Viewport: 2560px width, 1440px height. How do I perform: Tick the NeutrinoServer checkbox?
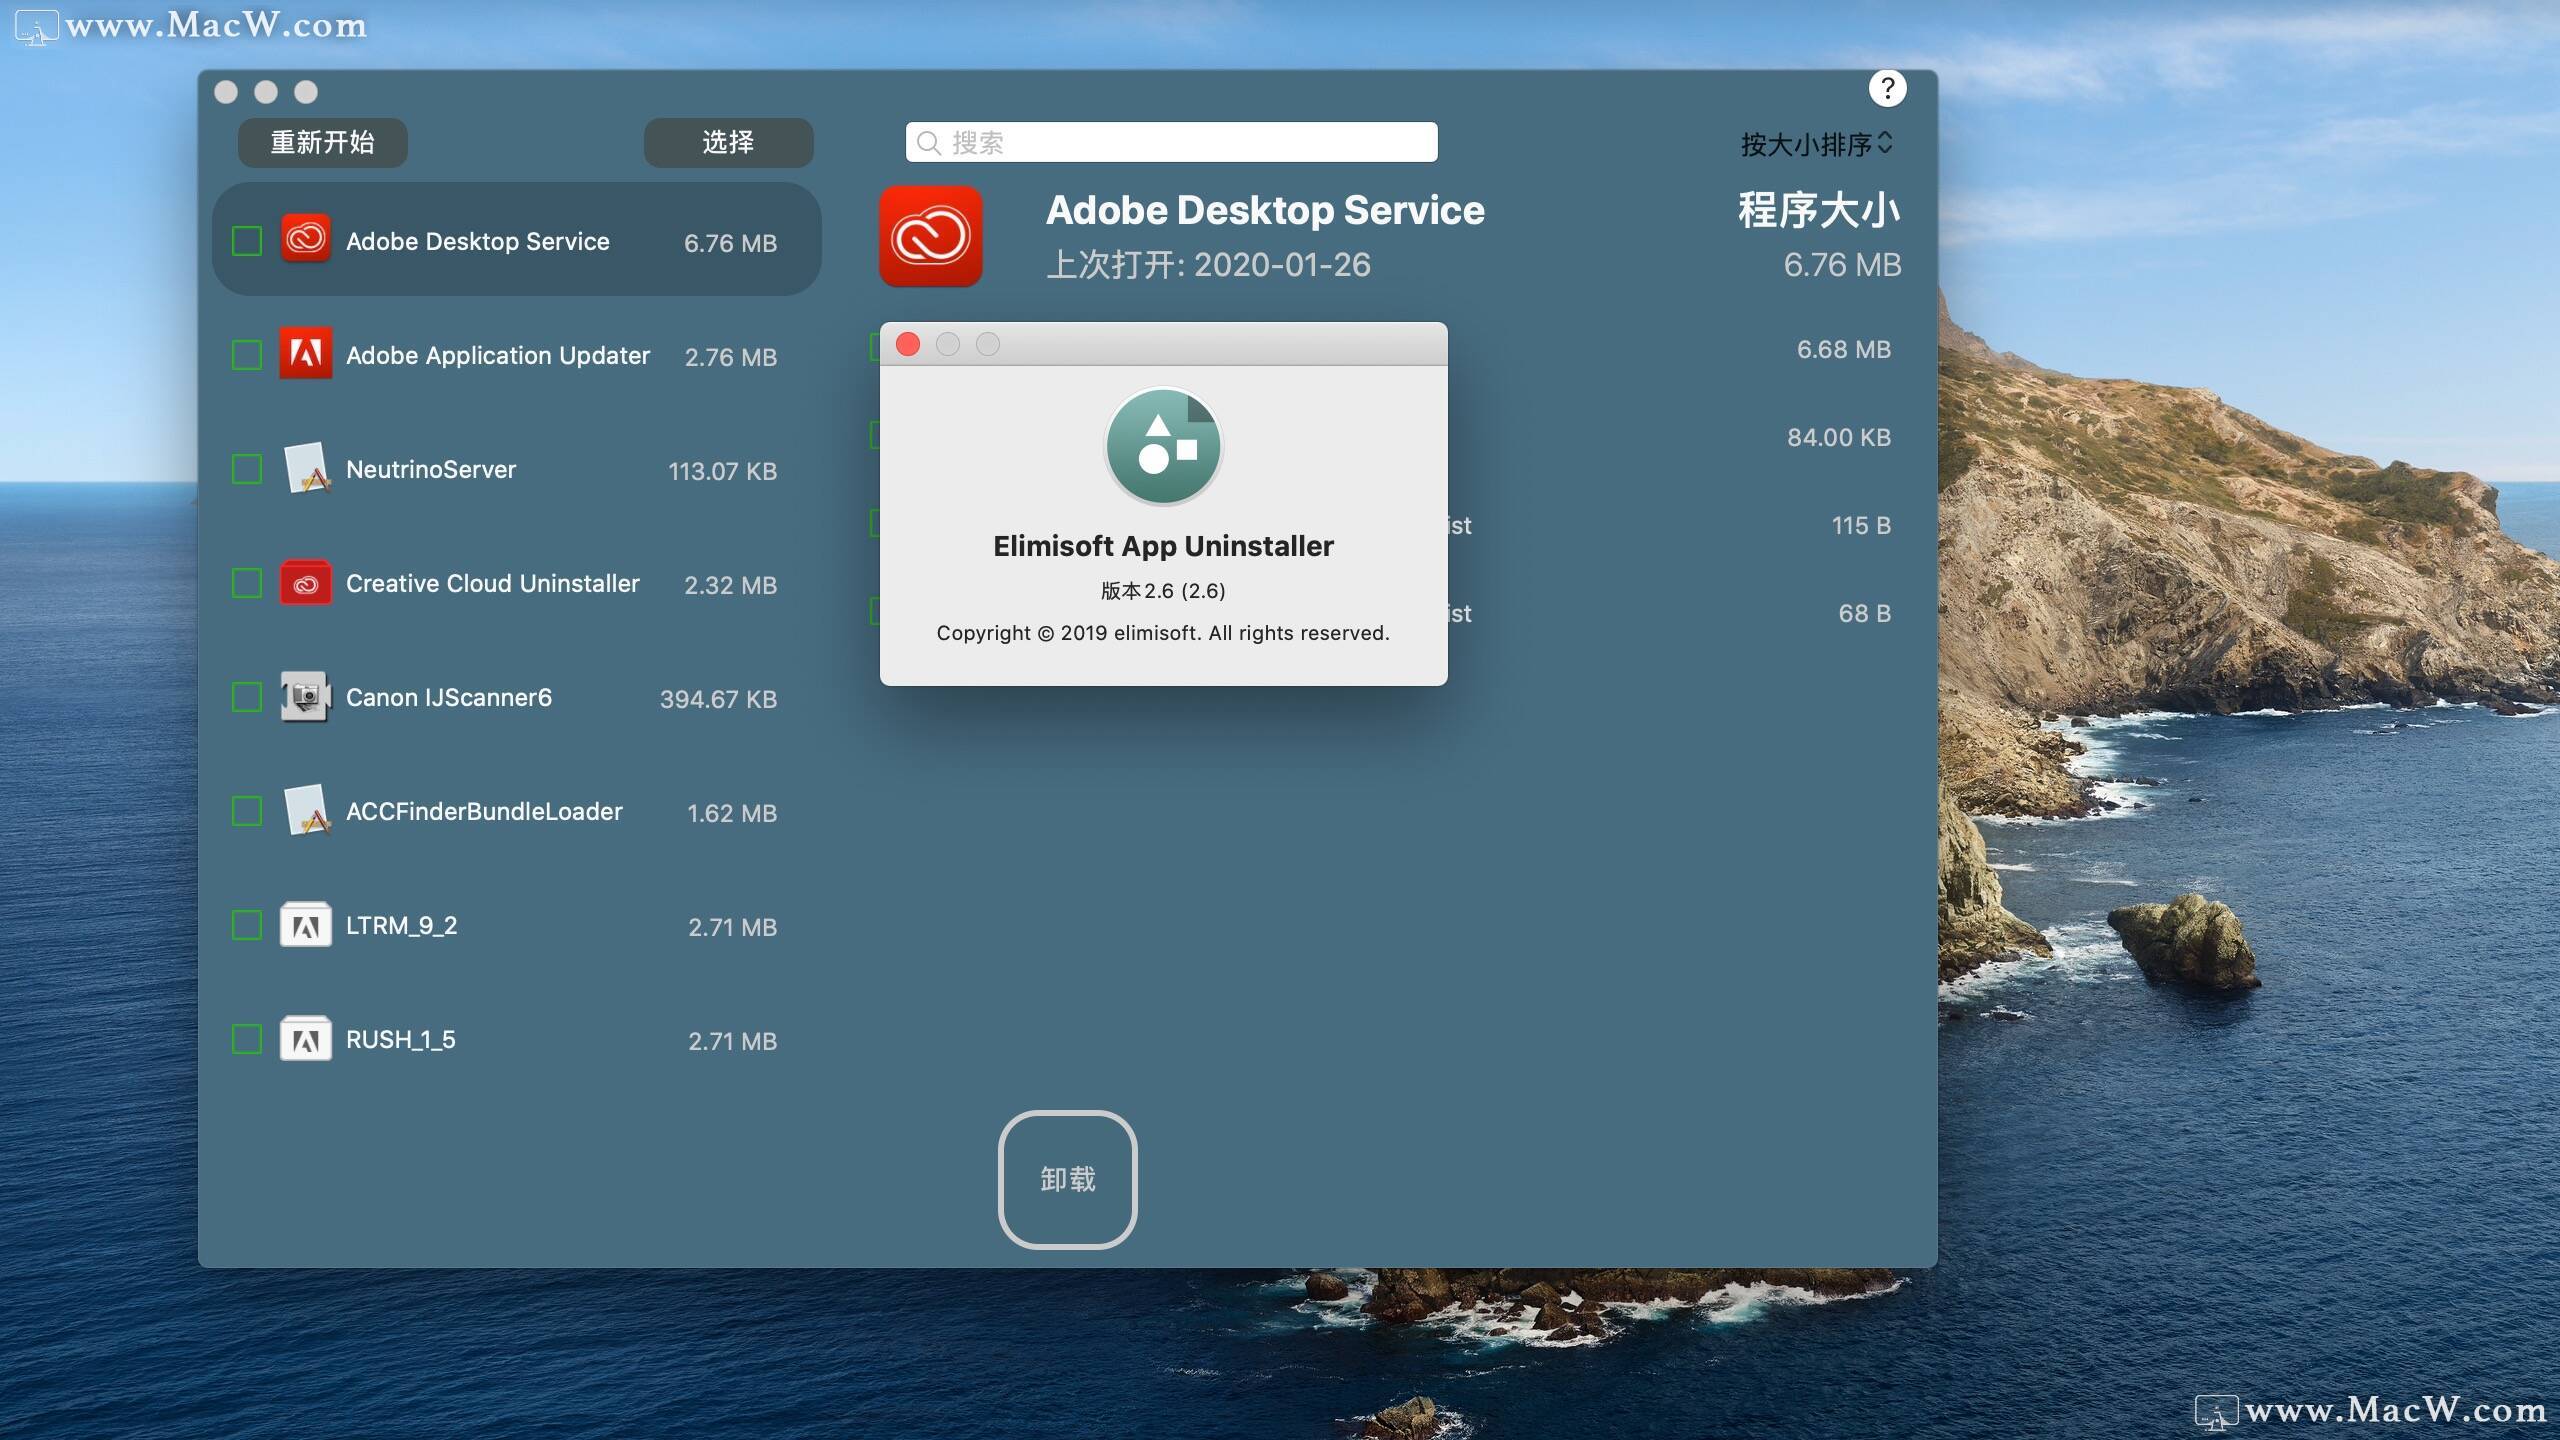(246, 469)
